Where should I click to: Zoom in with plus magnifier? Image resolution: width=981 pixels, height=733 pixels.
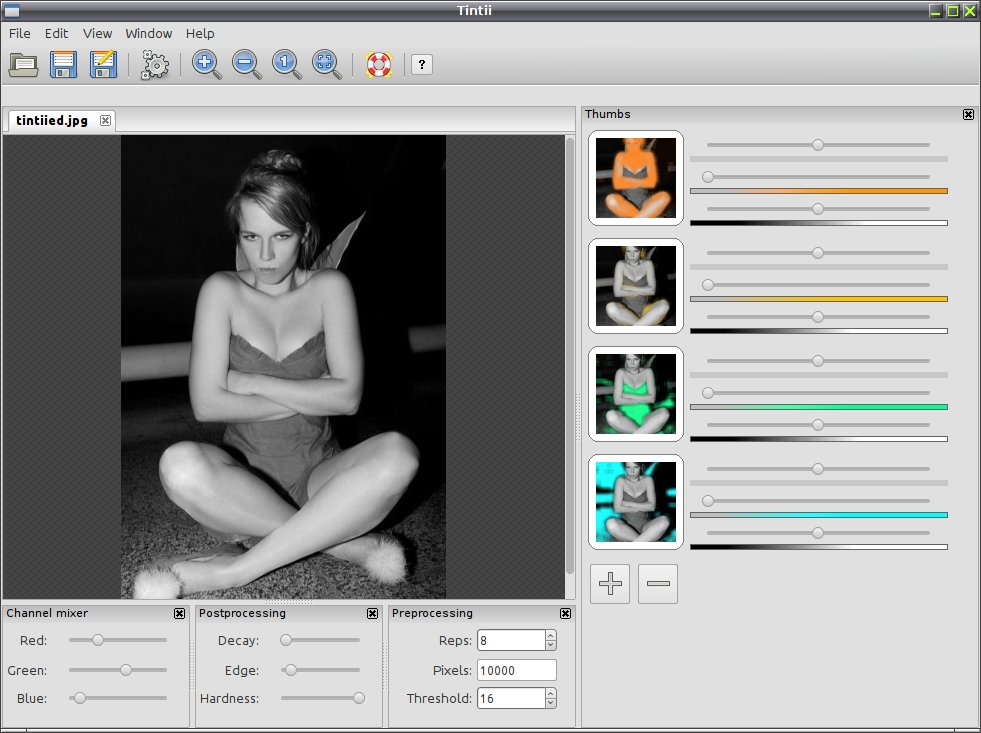coord(206,64)
